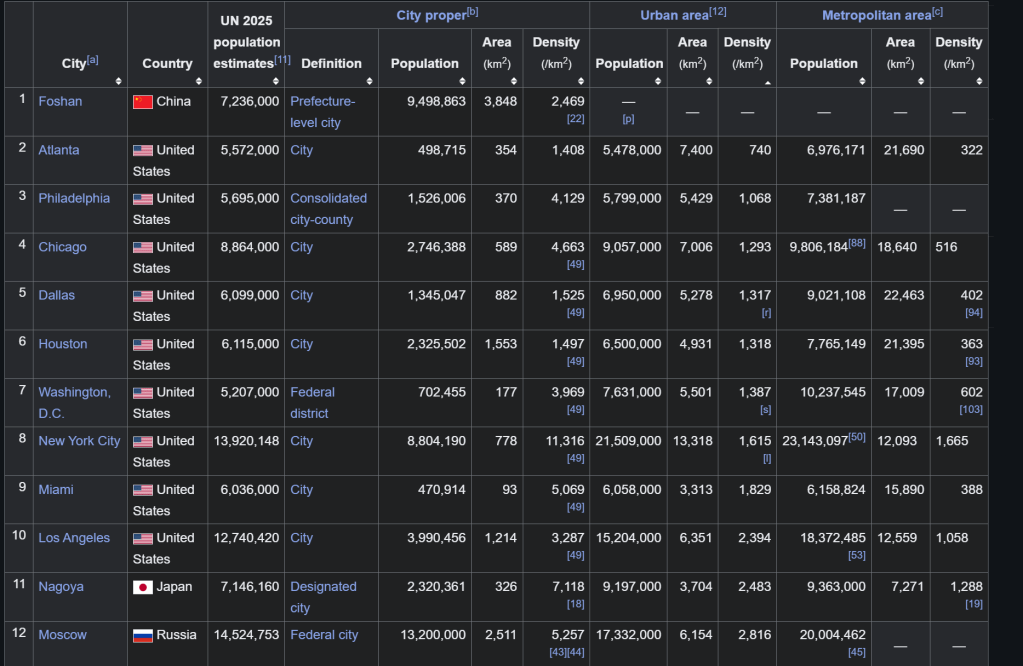This screenshot has width=1023, height=666.
Task: Click the China flag icon in Foshan row
Action: tap(142, 102)
